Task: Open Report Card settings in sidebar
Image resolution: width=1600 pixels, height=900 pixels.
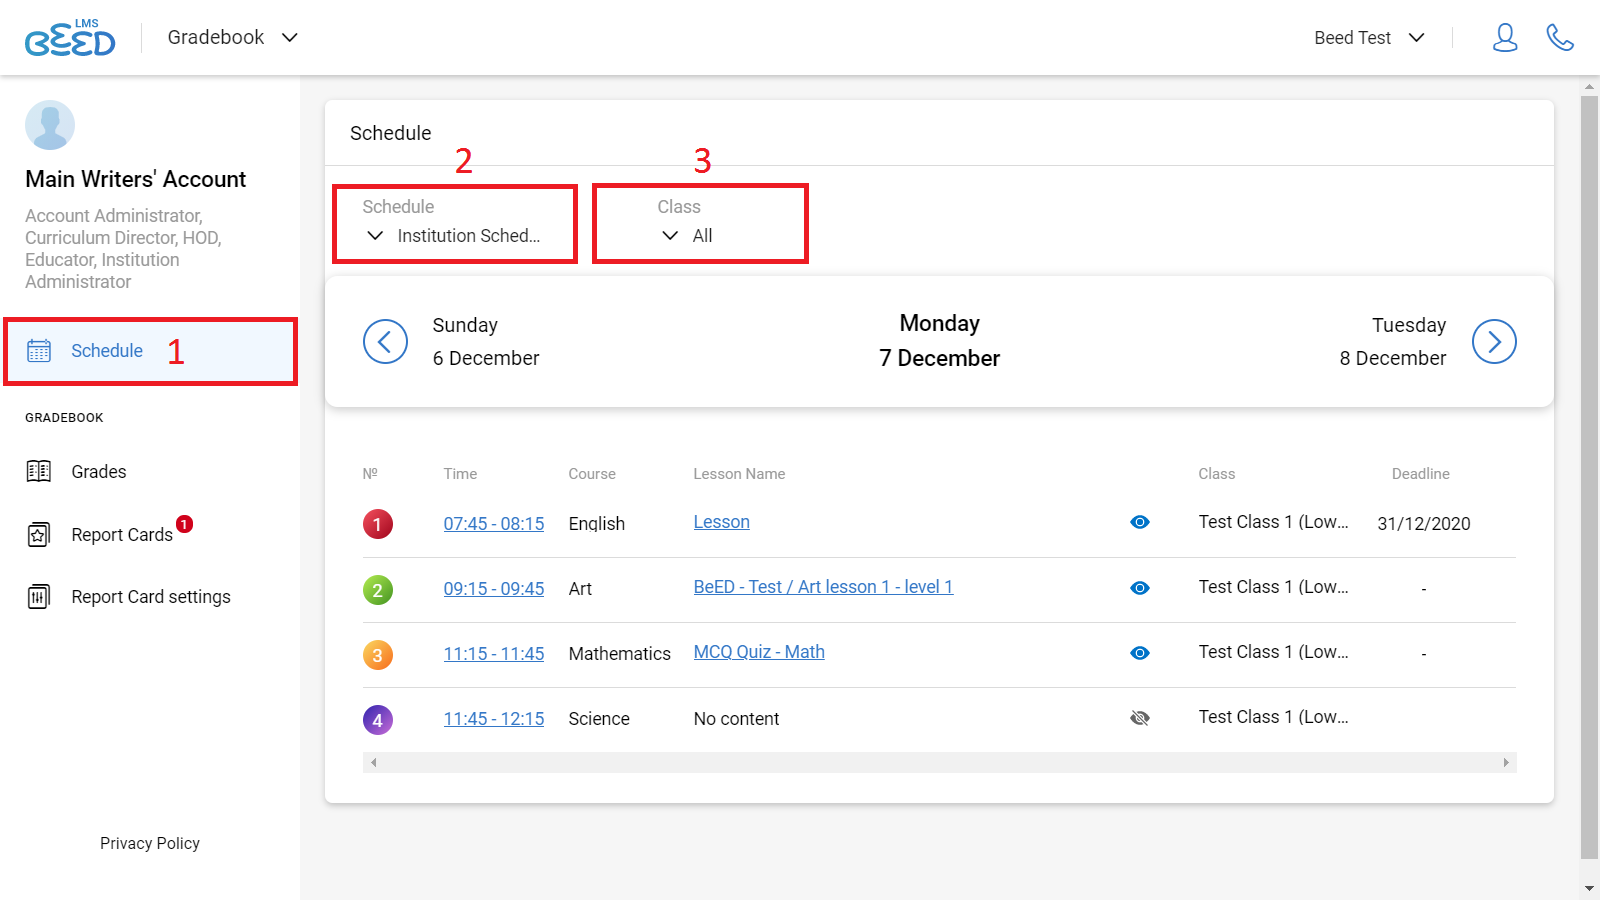Action: 151,597
